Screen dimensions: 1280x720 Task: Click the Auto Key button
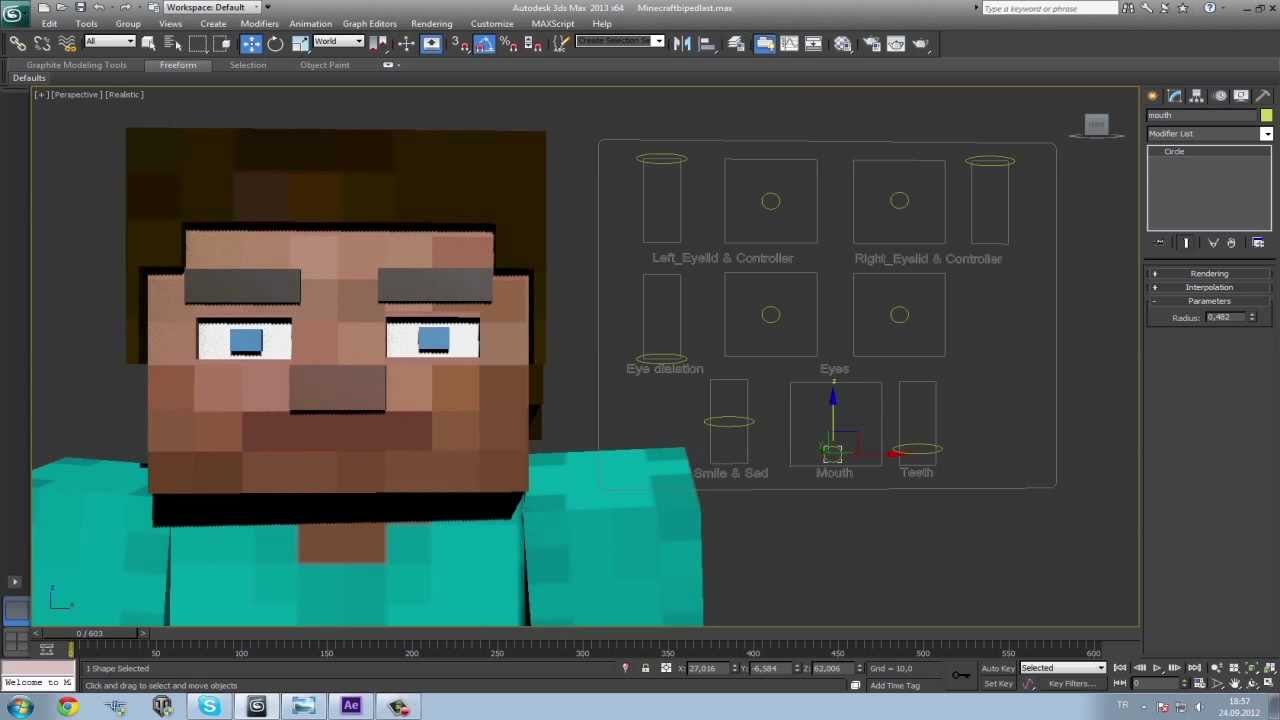pos(998,668)
